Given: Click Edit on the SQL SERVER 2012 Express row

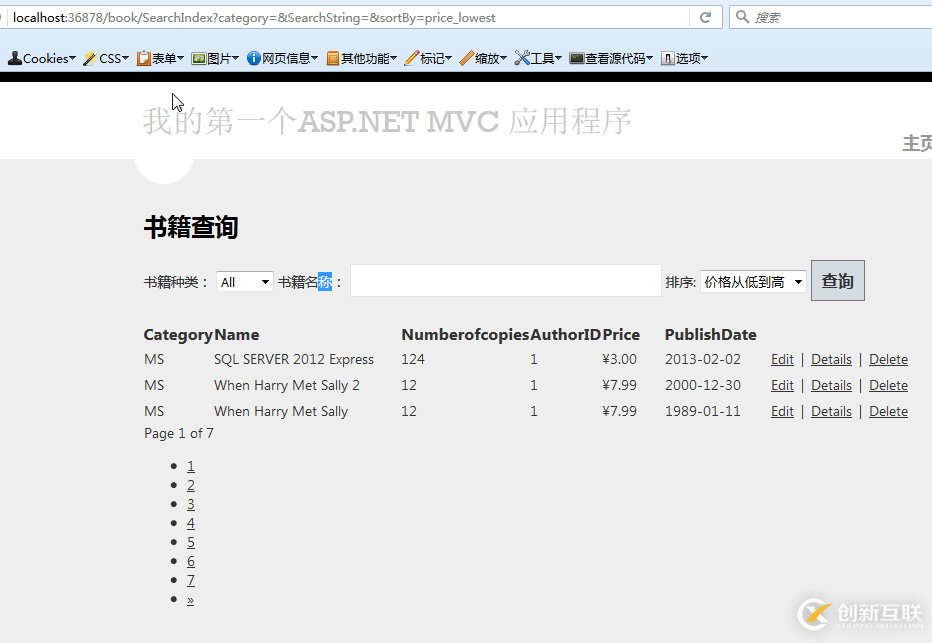Looking at the screenshot, I should click(x=782, y=359).
